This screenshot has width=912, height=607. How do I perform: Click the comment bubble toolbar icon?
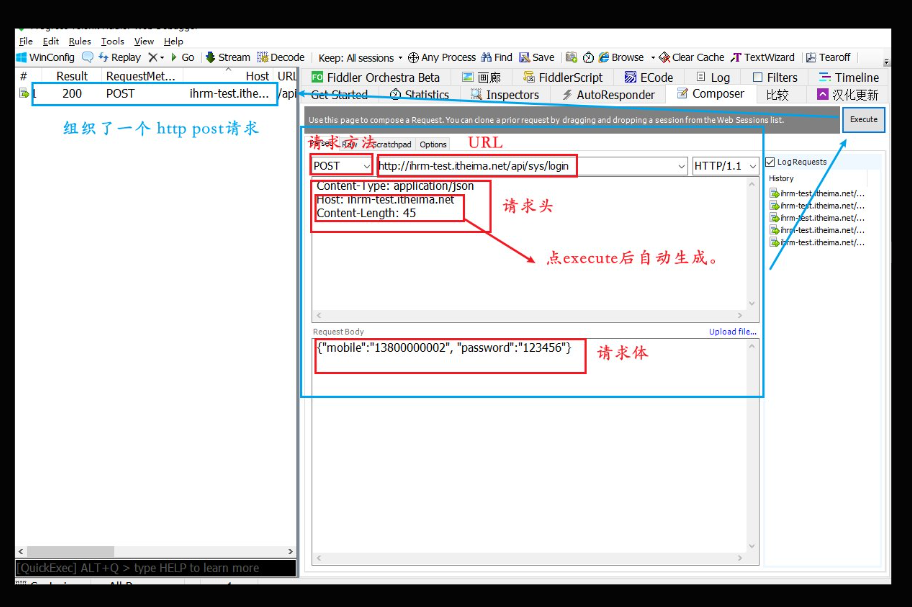(x=88, y=57)
